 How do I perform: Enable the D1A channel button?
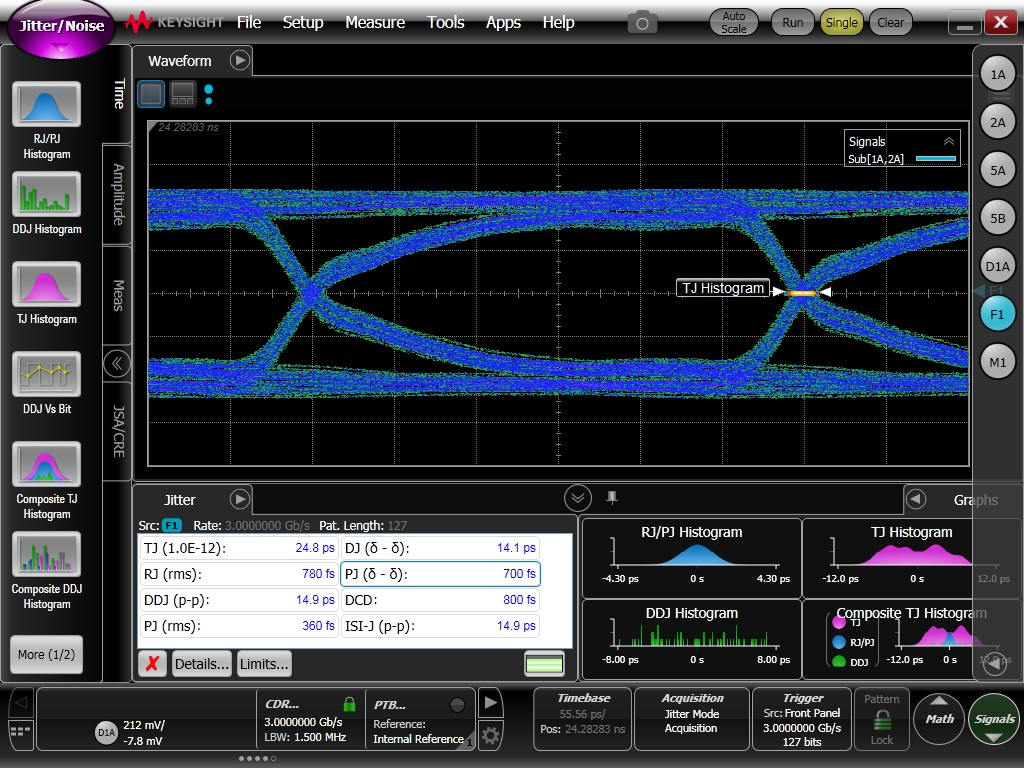[x=997, y=266]
